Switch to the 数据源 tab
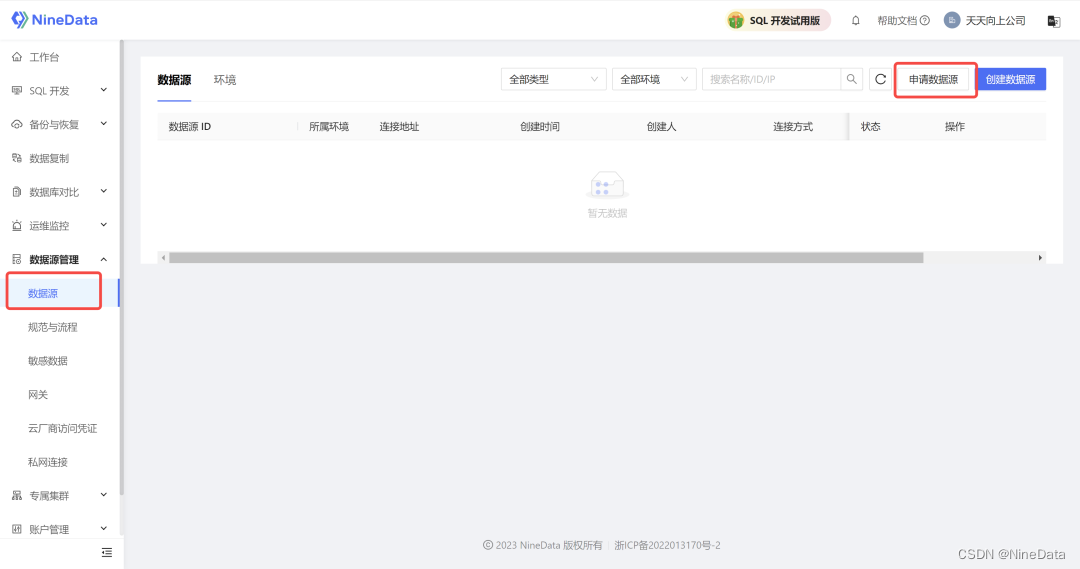 pos(174,80)
